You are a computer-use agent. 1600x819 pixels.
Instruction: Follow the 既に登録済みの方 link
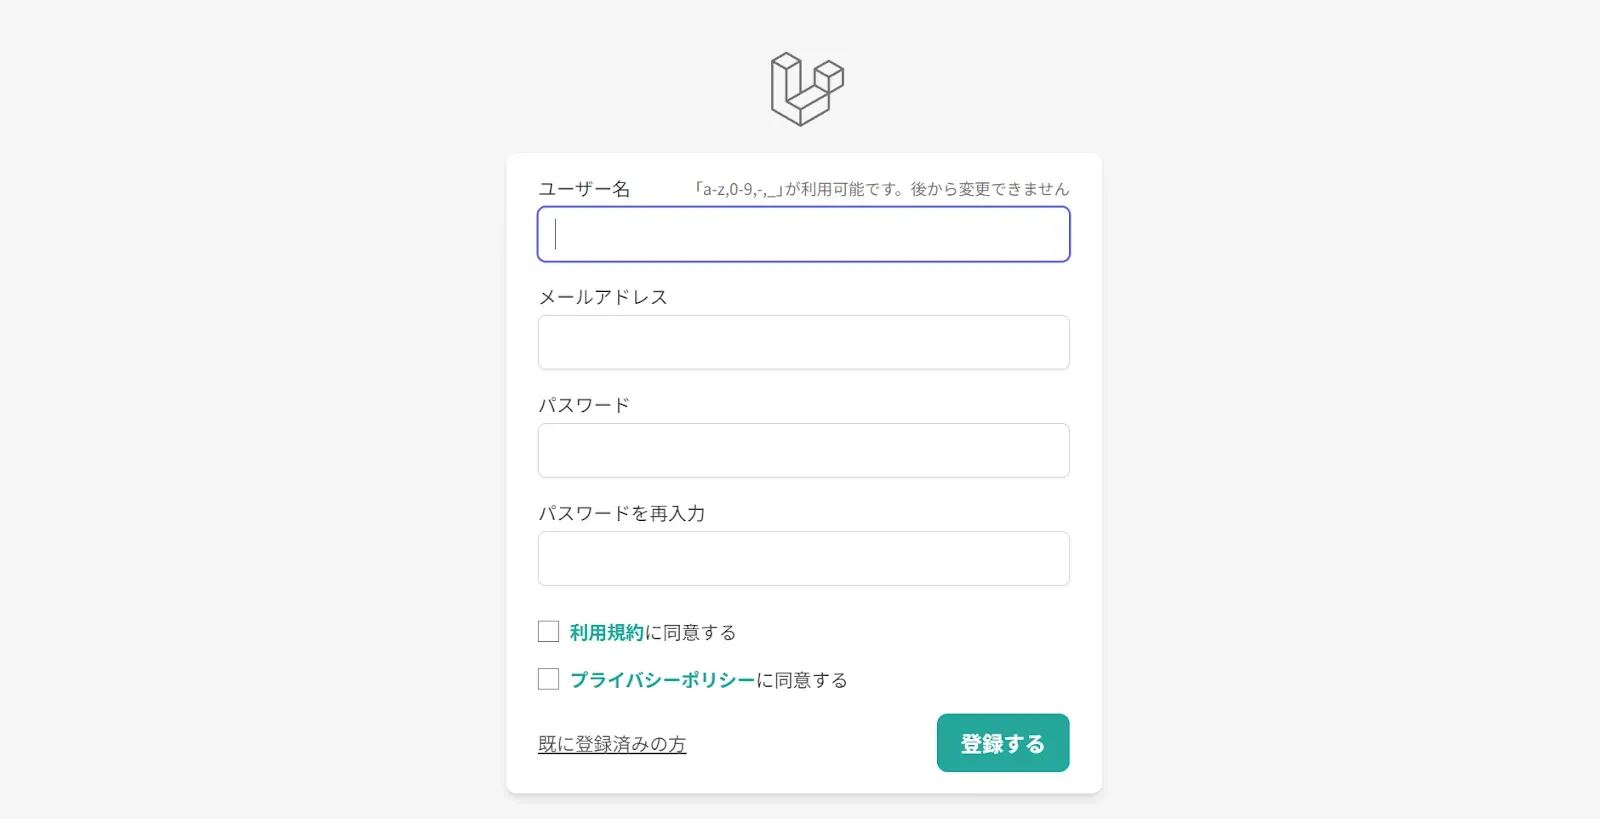pyautogui.click(x=612, y=744)
